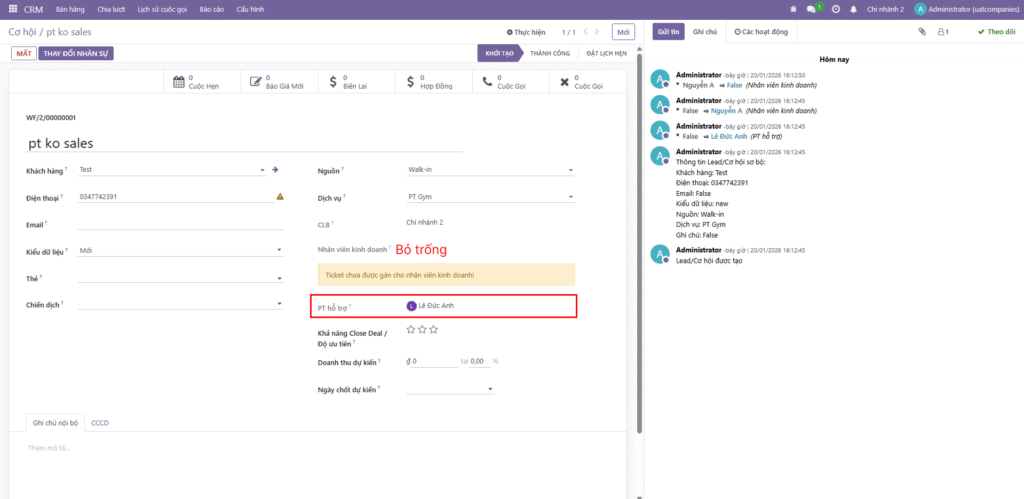Click the Email input field

[180, 224]
